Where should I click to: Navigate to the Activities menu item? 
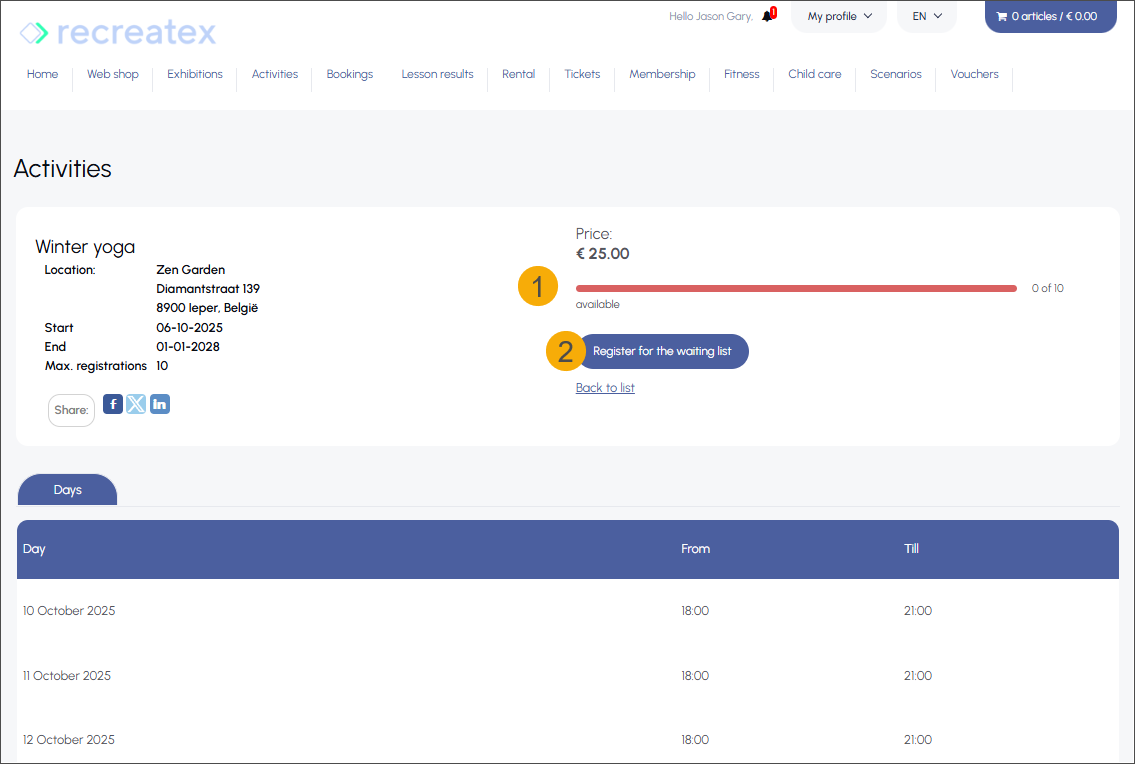275,74
